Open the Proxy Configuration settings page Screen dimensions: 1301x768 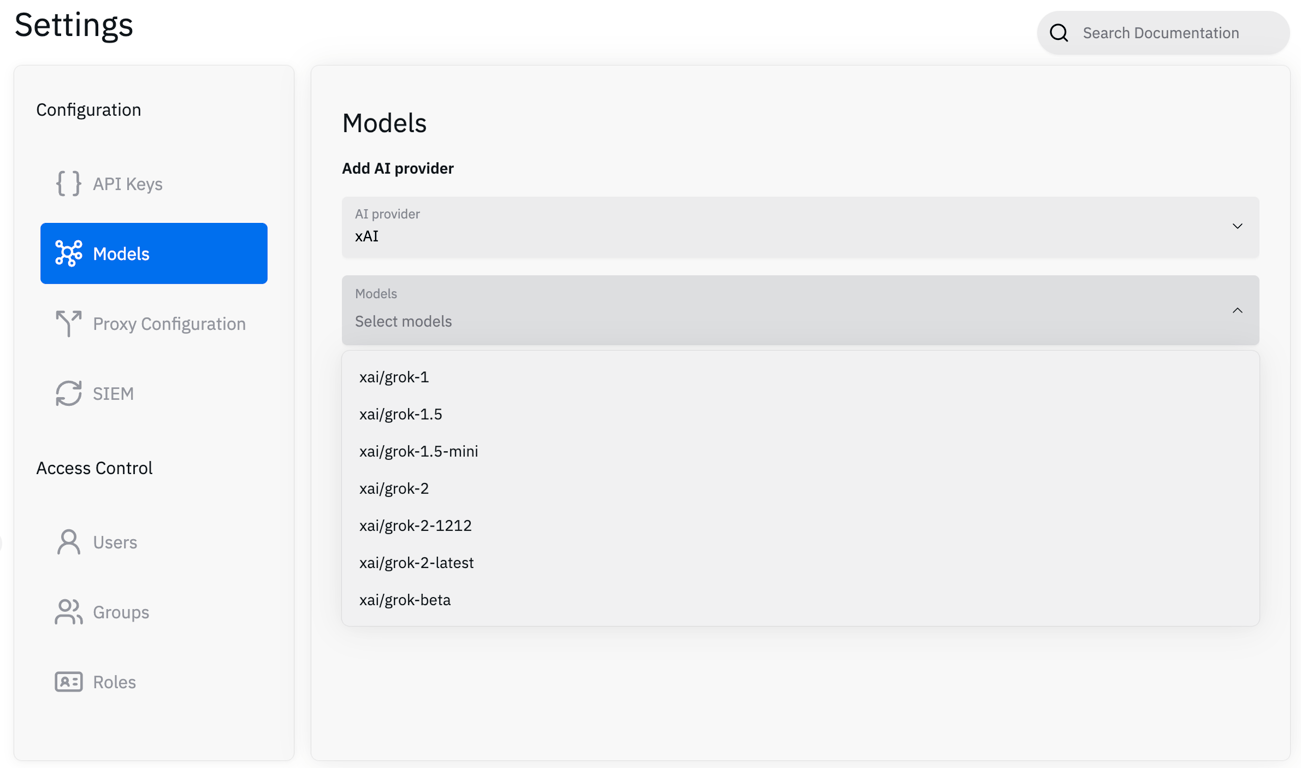tap(169, 324)
